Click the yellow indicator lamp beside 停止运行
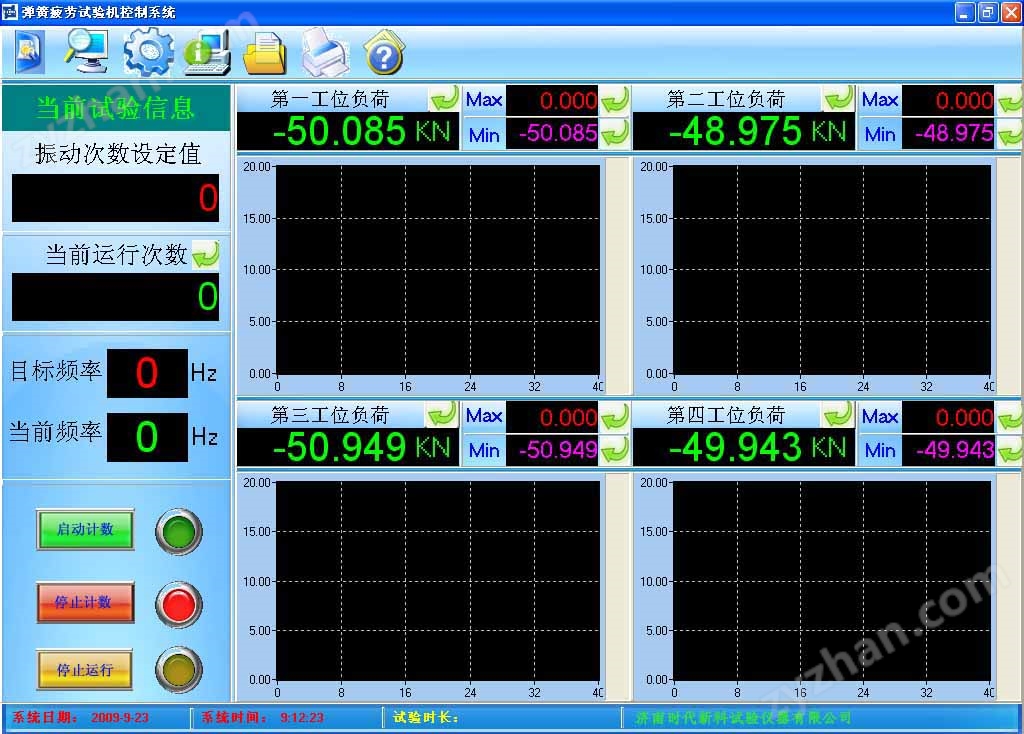1024x734 pixels. click(179, 670)
